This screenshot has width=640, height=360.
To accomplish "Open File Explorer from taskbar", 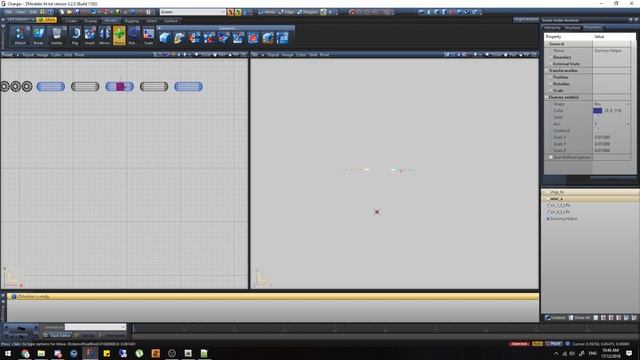I will (x=41, y=353).
